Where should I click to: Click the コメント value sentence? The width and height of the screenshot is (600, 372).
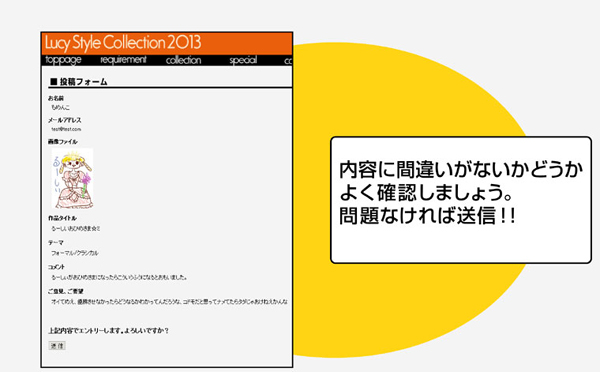pos(119,277)
